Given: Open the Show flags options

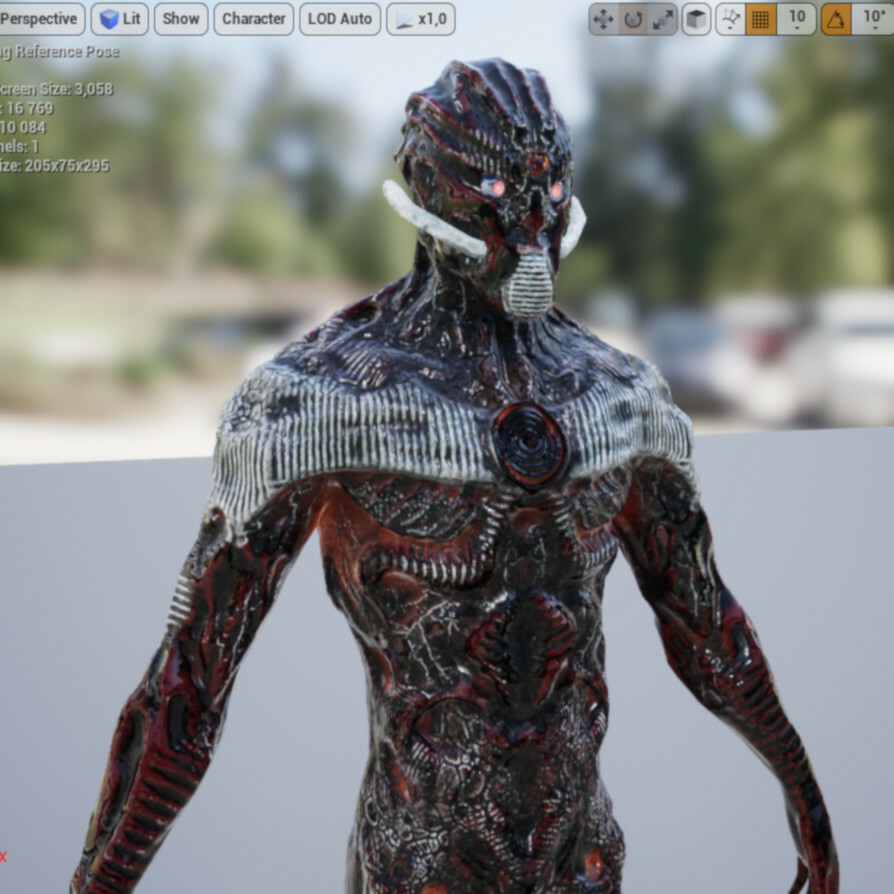Looking at the screenshot, I should (180, 17).
